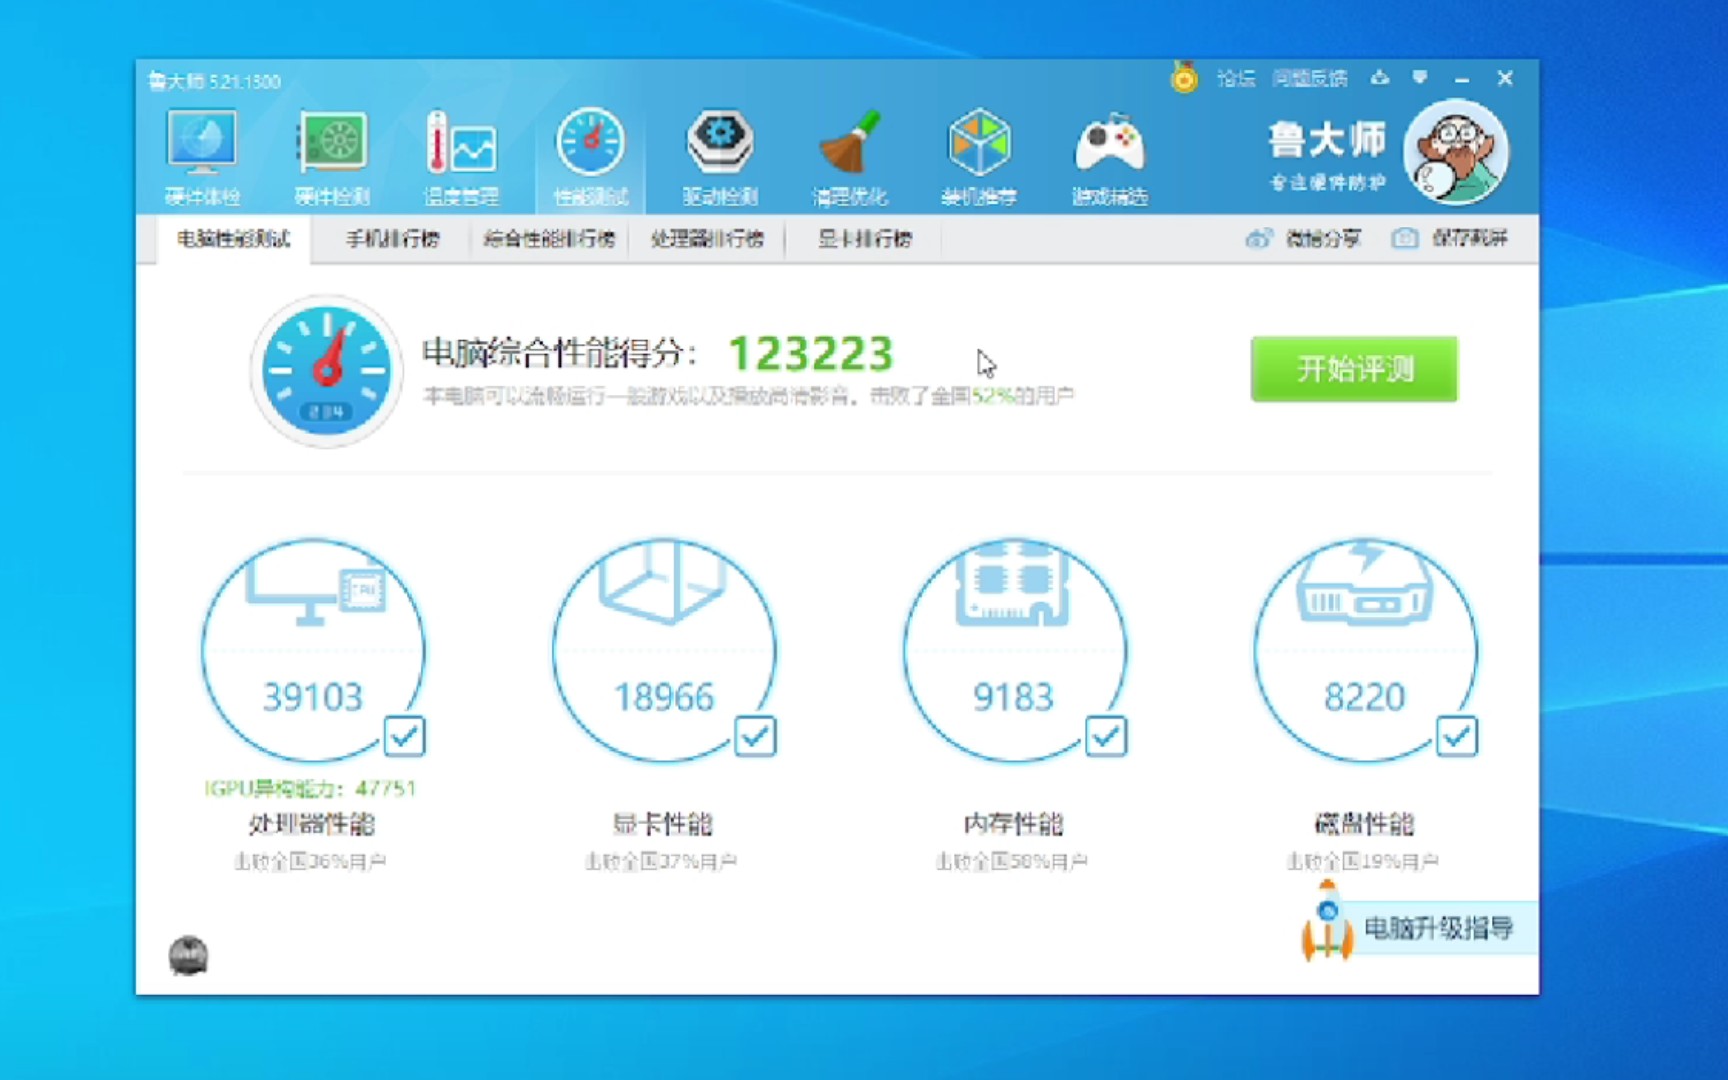The height and width of the screenshot is (1080, 1728).
Task: Open 硬件检测 hardware detection icon
Action: click(332, 156)
